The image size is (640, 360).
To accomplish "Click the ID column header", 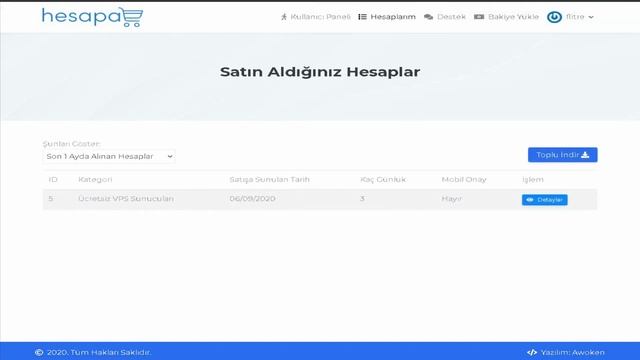I will tap(53, 179).
